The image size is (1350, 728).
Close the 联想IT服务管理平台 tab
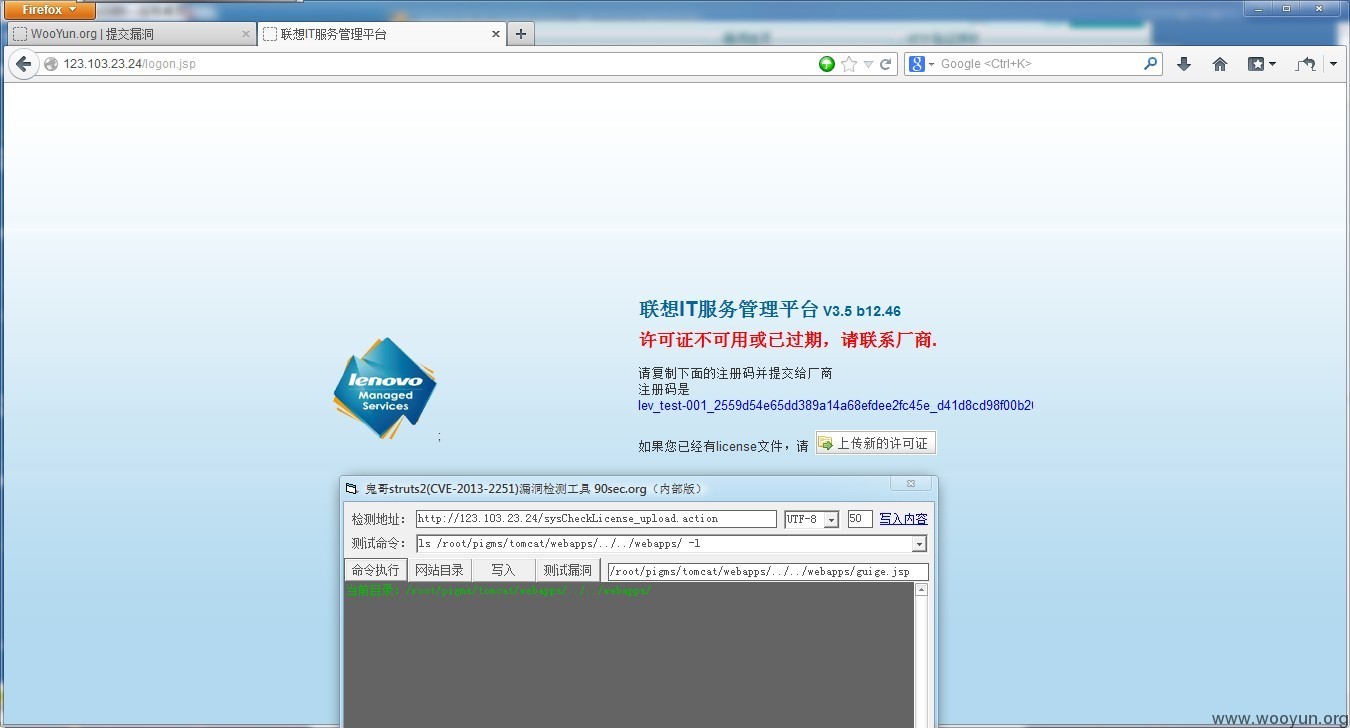pyautogui.click(x=496, y=34)
